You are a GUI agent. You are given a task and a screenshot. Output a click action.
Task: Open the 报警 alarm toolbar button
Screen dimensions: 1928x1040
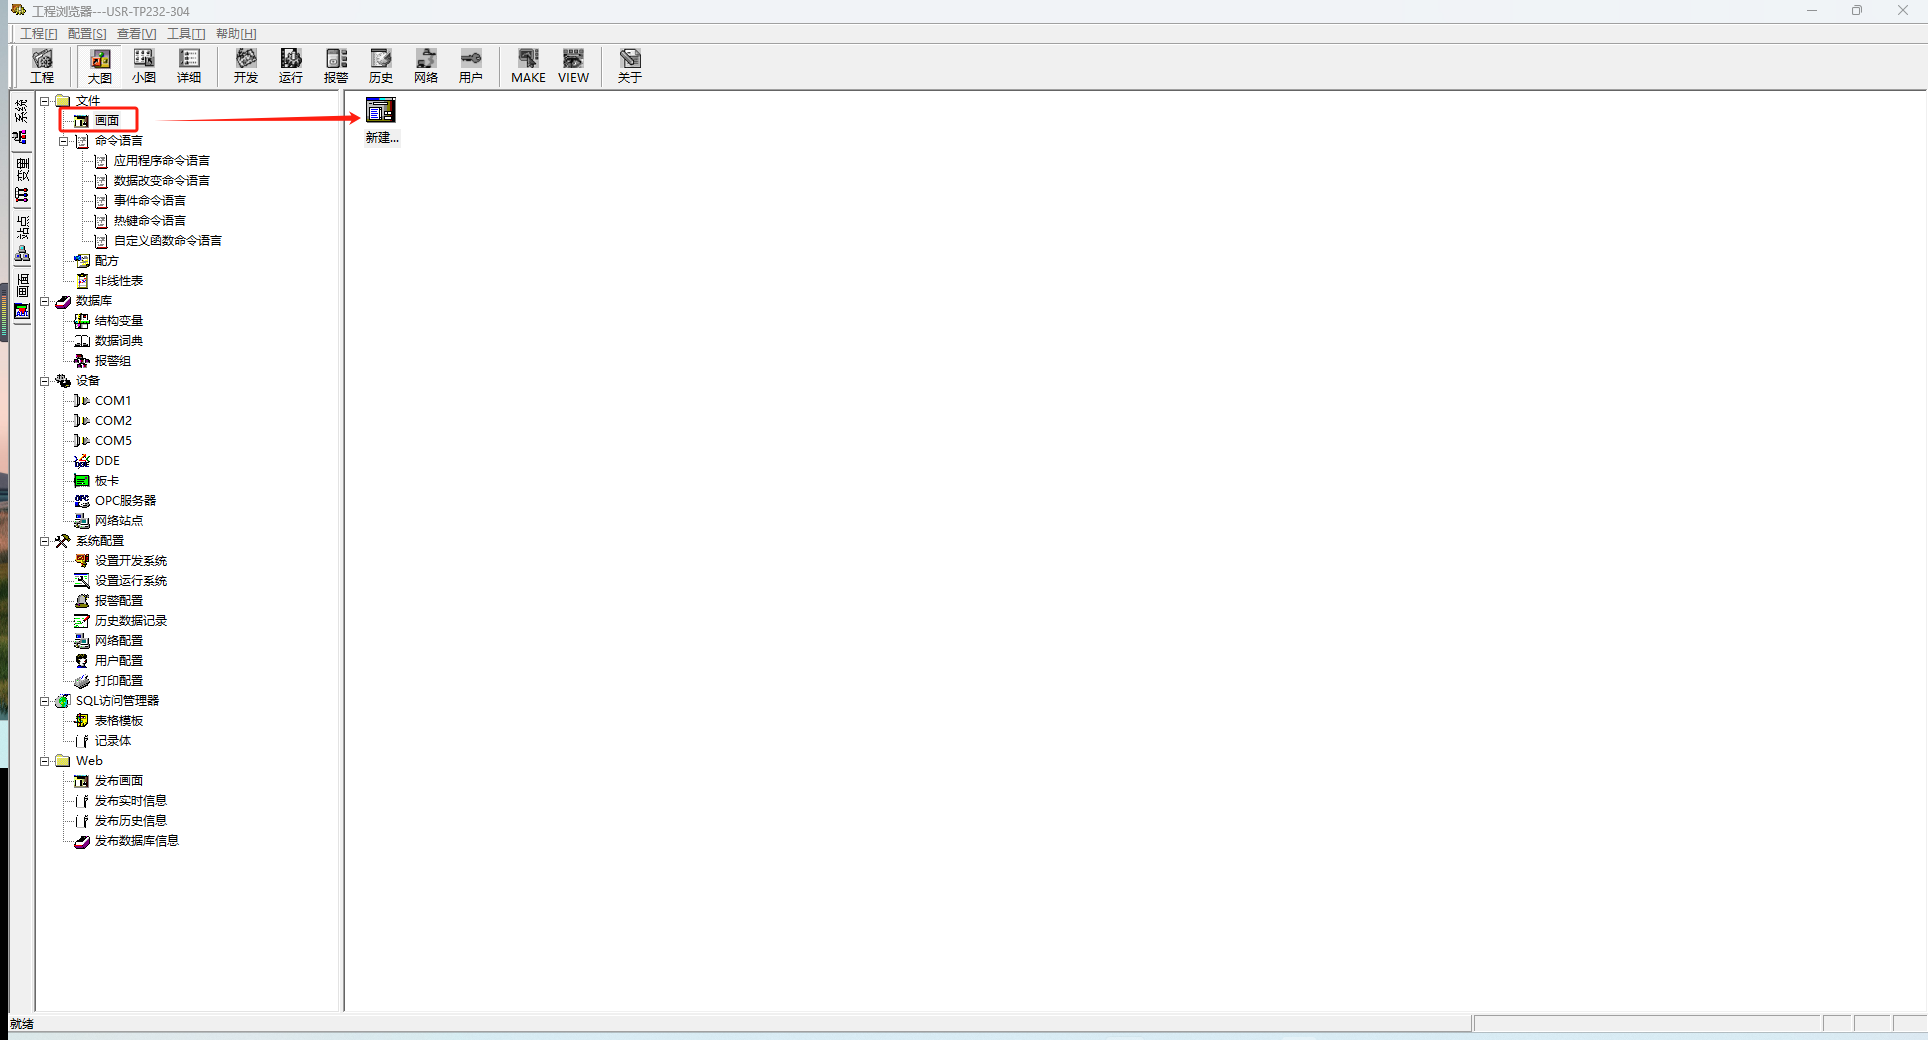click(x=336, y=66)
